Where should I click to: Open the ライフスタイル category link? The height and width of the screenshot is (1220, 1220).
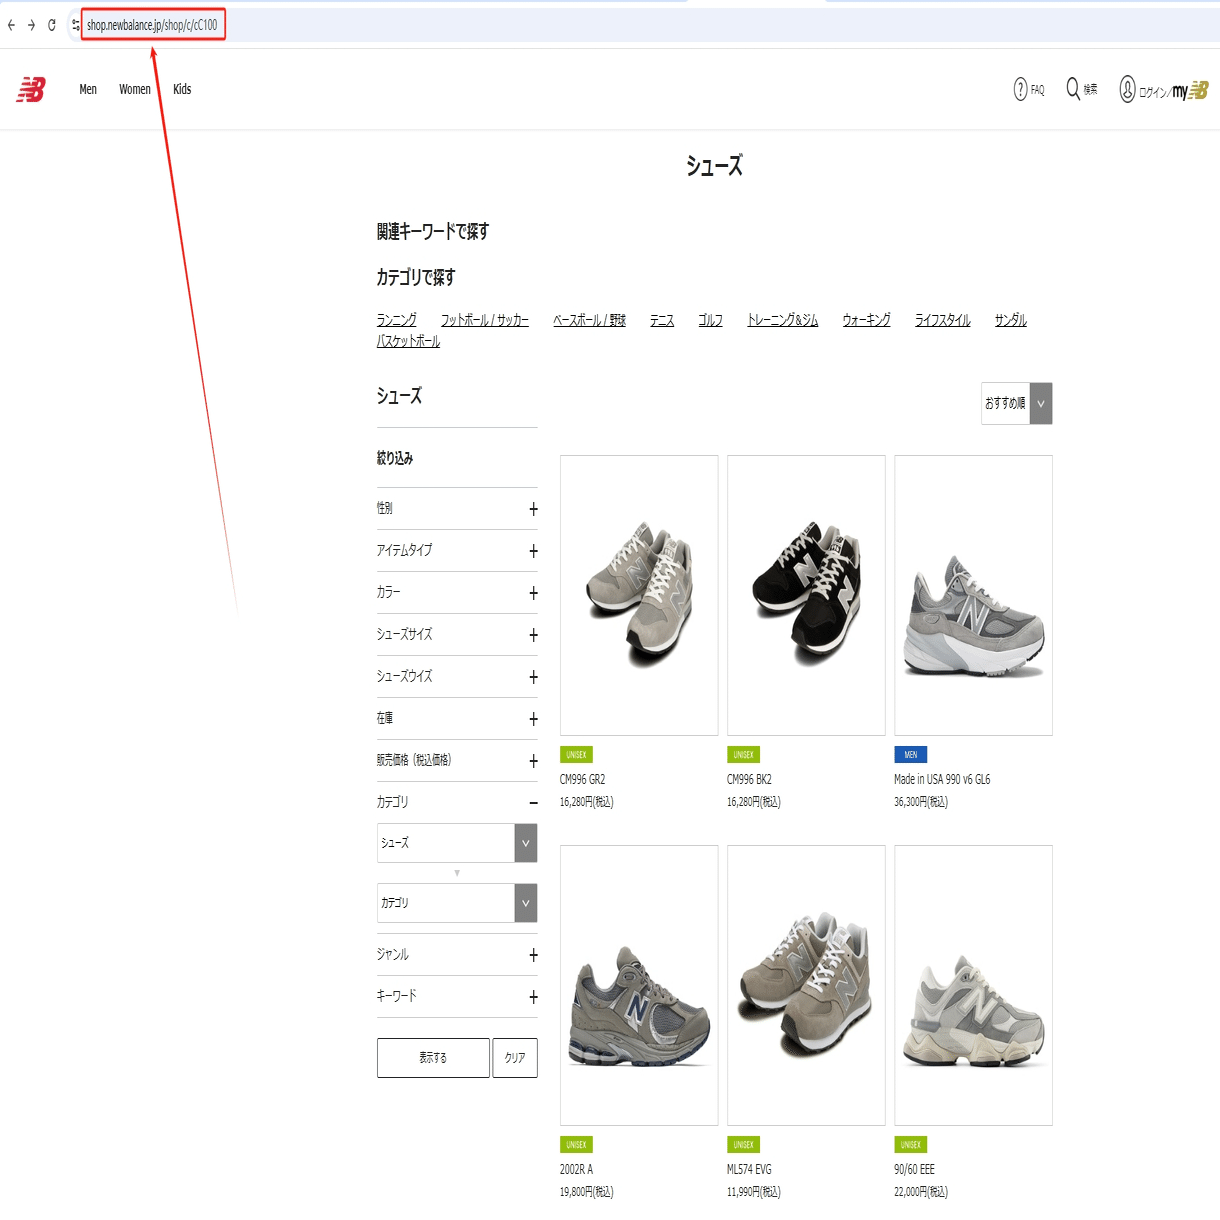click(x=943, y=320)
